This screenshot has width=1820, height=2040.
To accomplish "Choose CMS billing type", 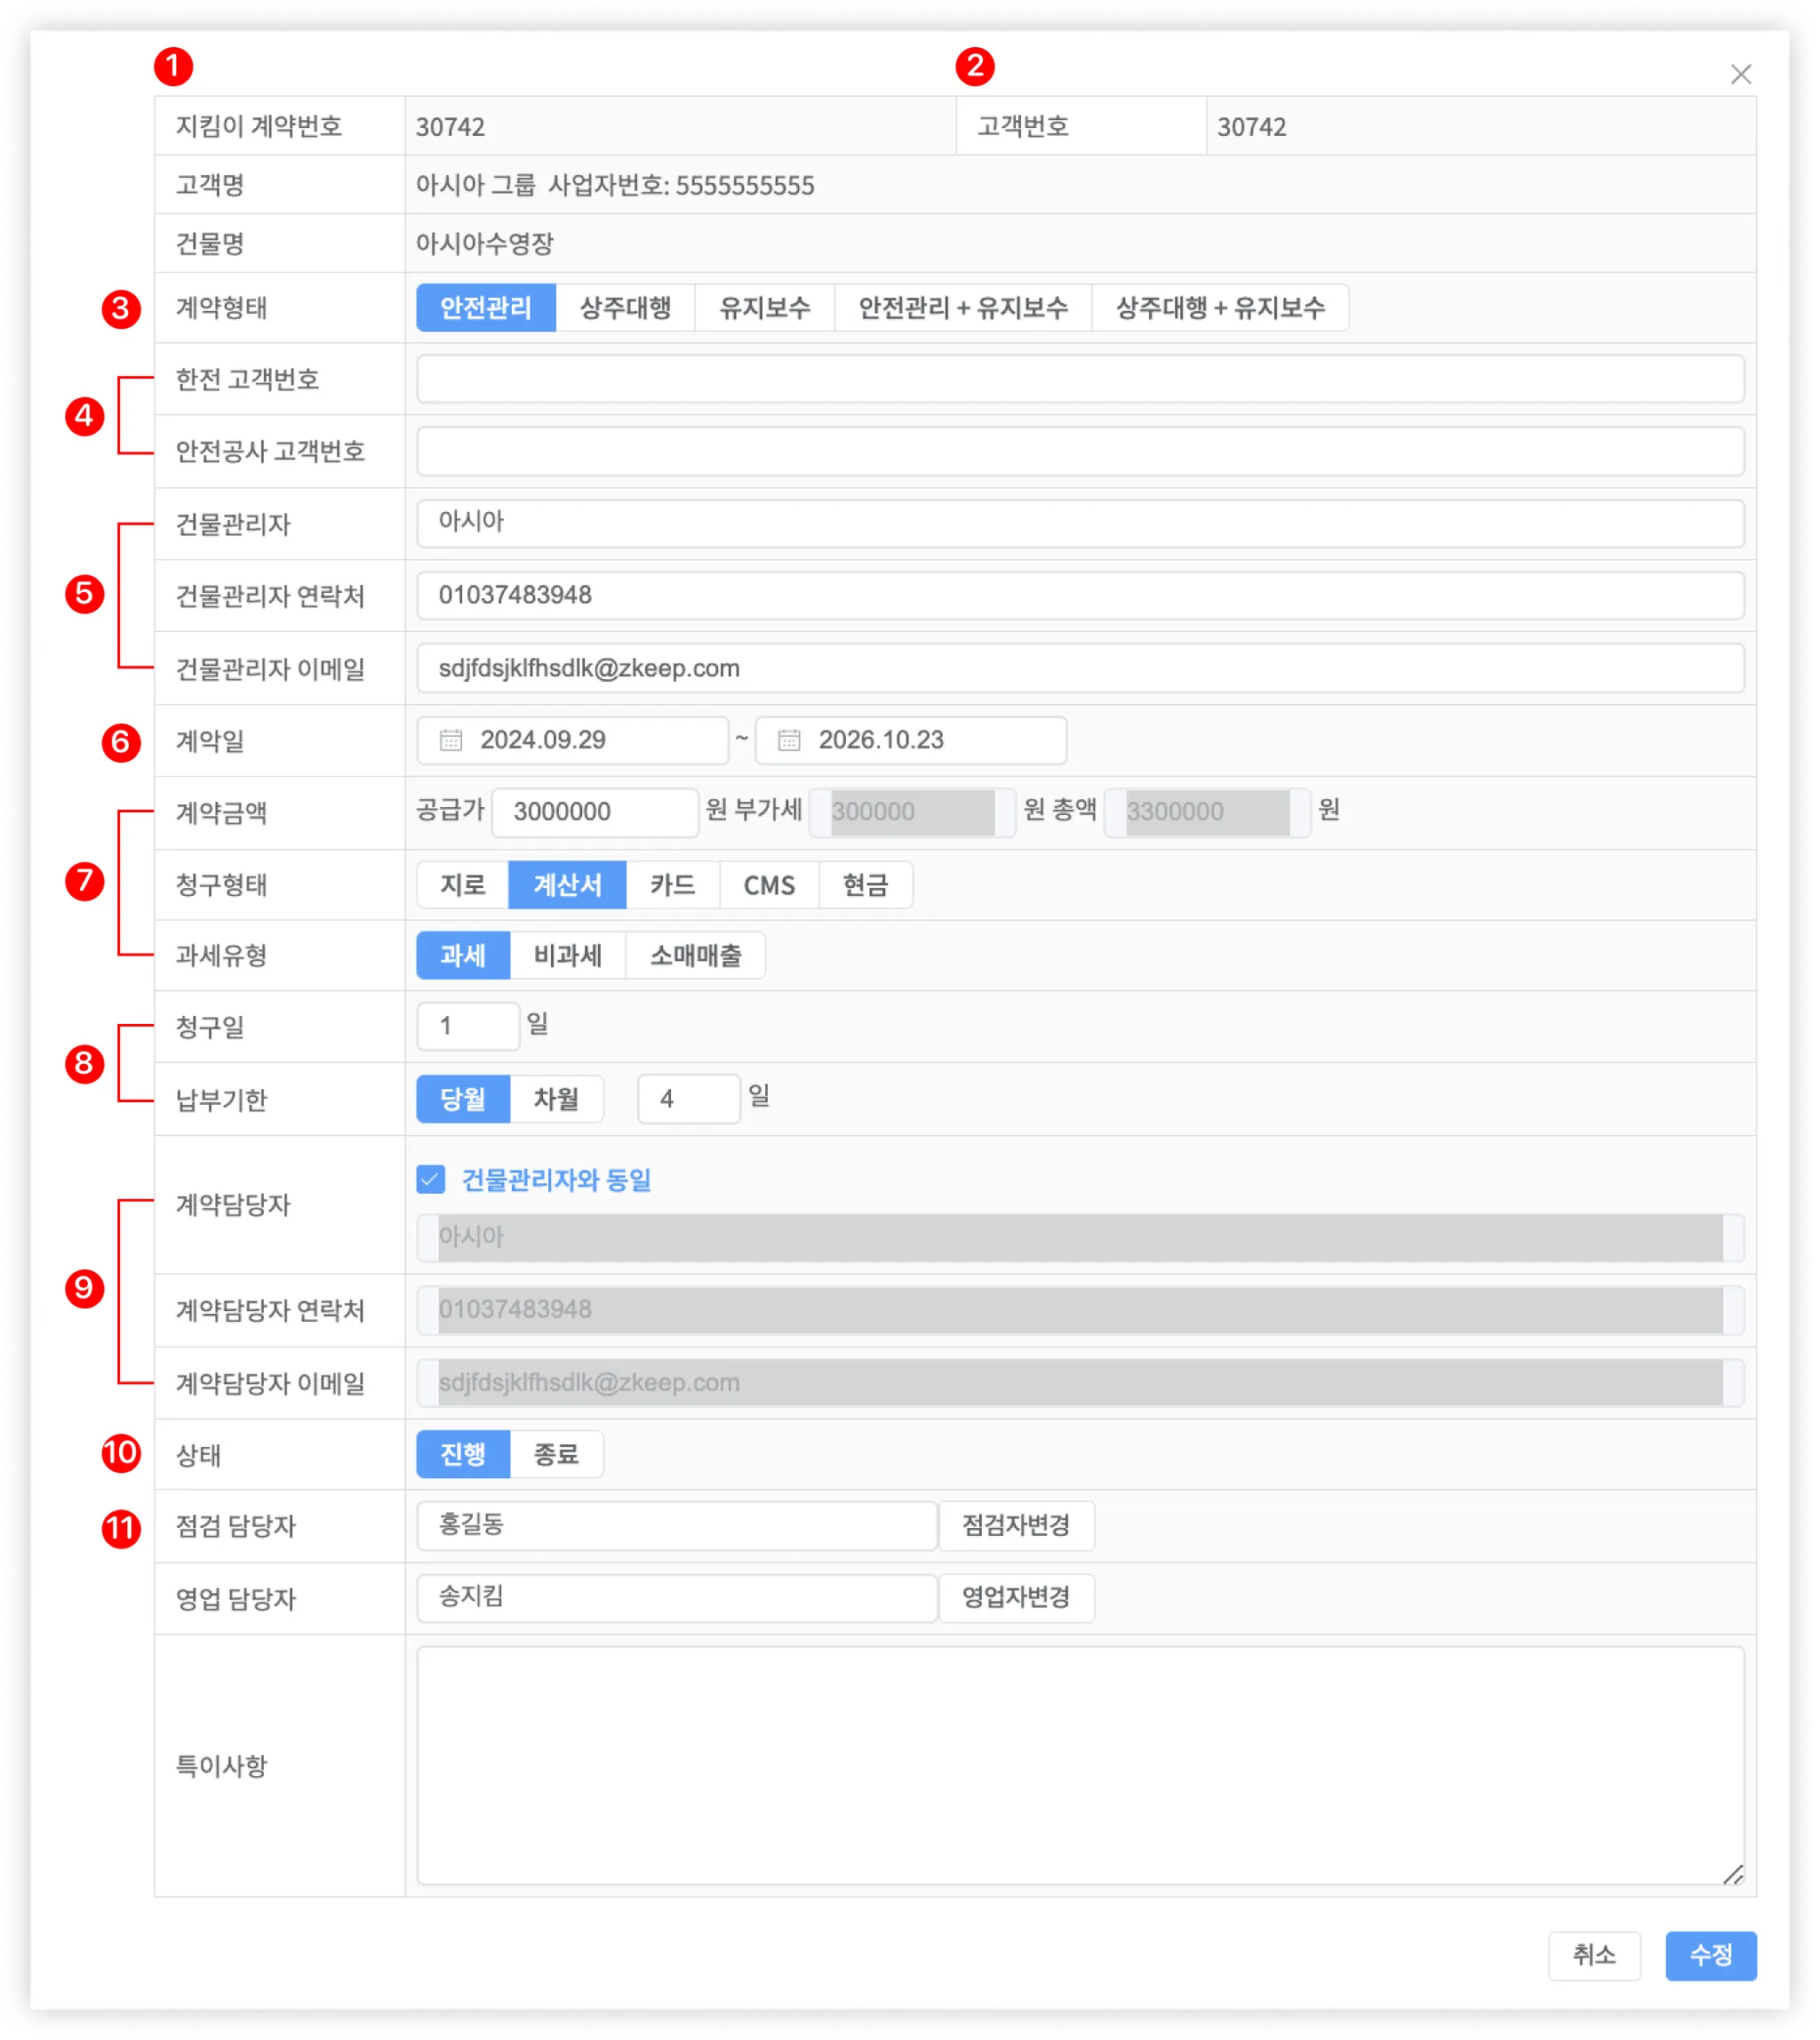I will pos(768,885).
